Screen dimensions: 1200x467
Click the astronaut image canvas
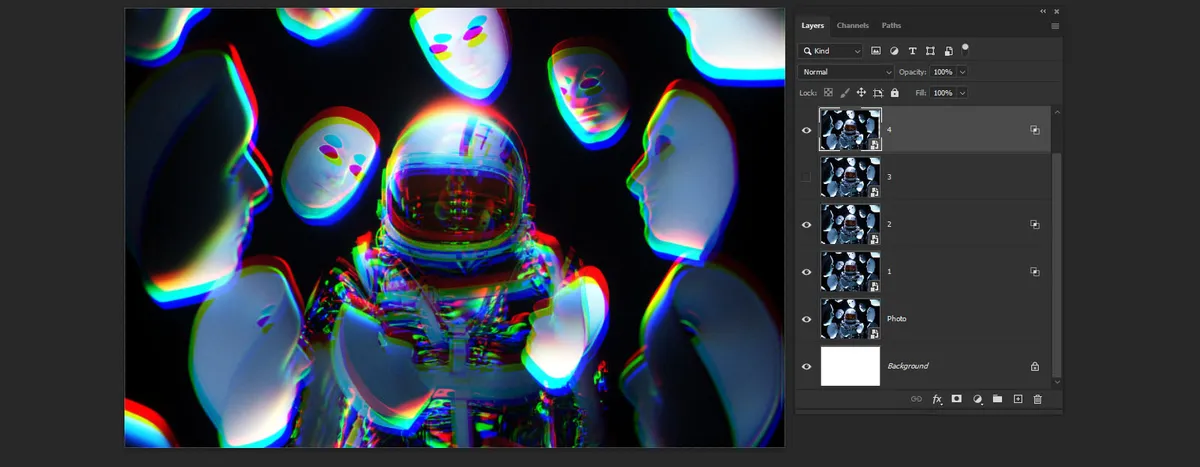pos(454,228)
